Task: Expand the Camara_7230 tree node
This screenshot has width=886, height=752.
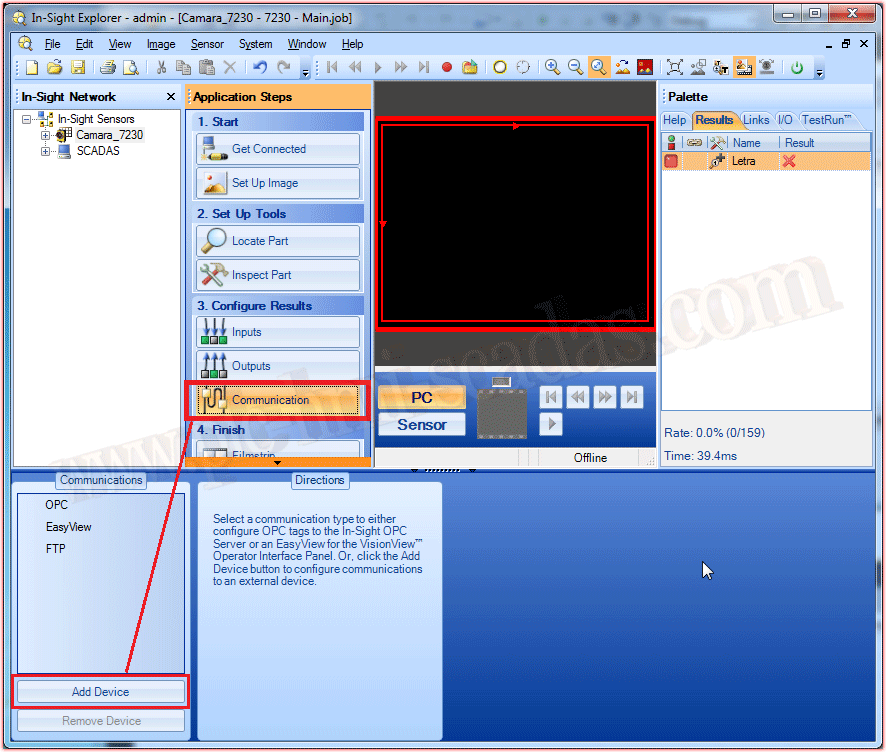Action: tap(45, 135)
